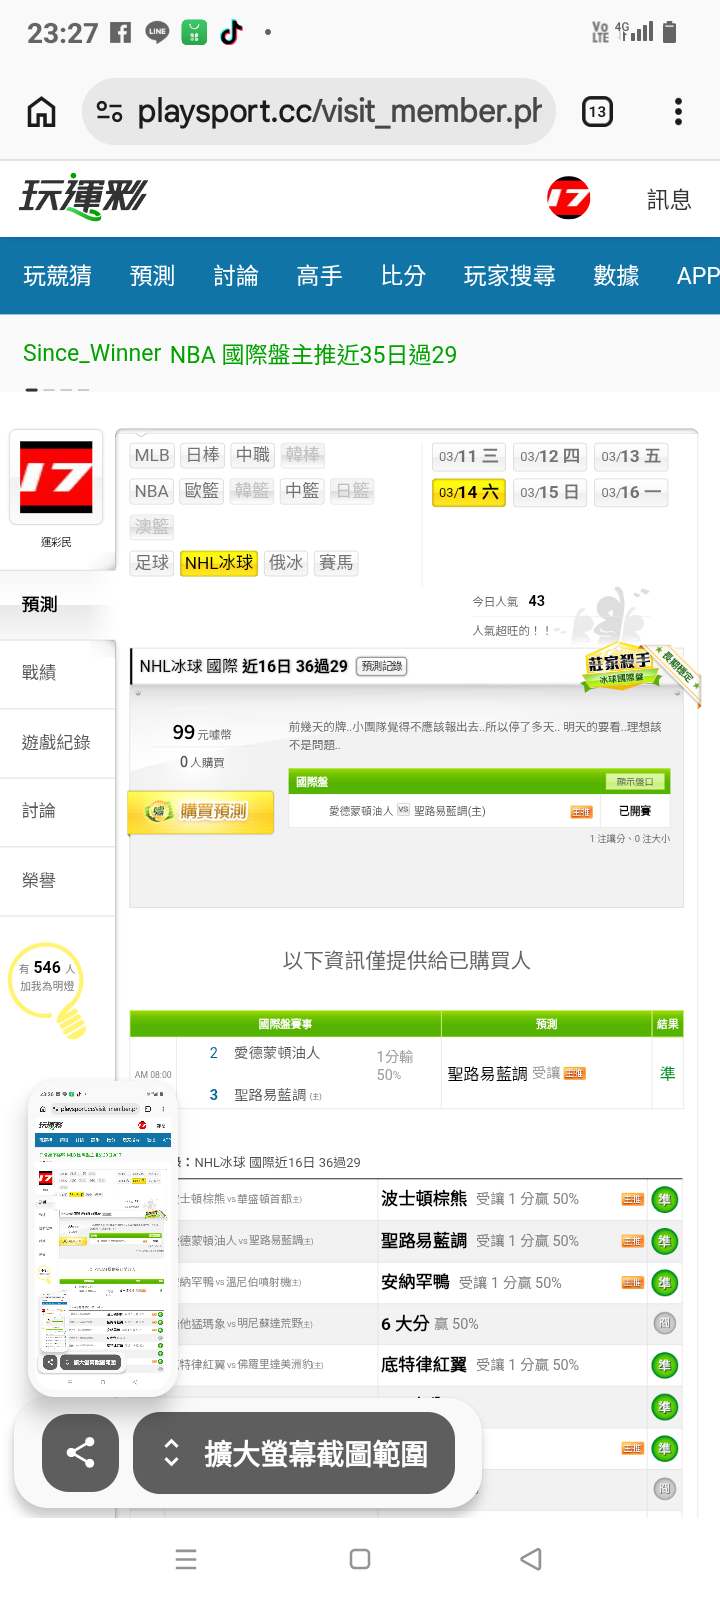Tap the site info icon in address bar

click(109, 112)
